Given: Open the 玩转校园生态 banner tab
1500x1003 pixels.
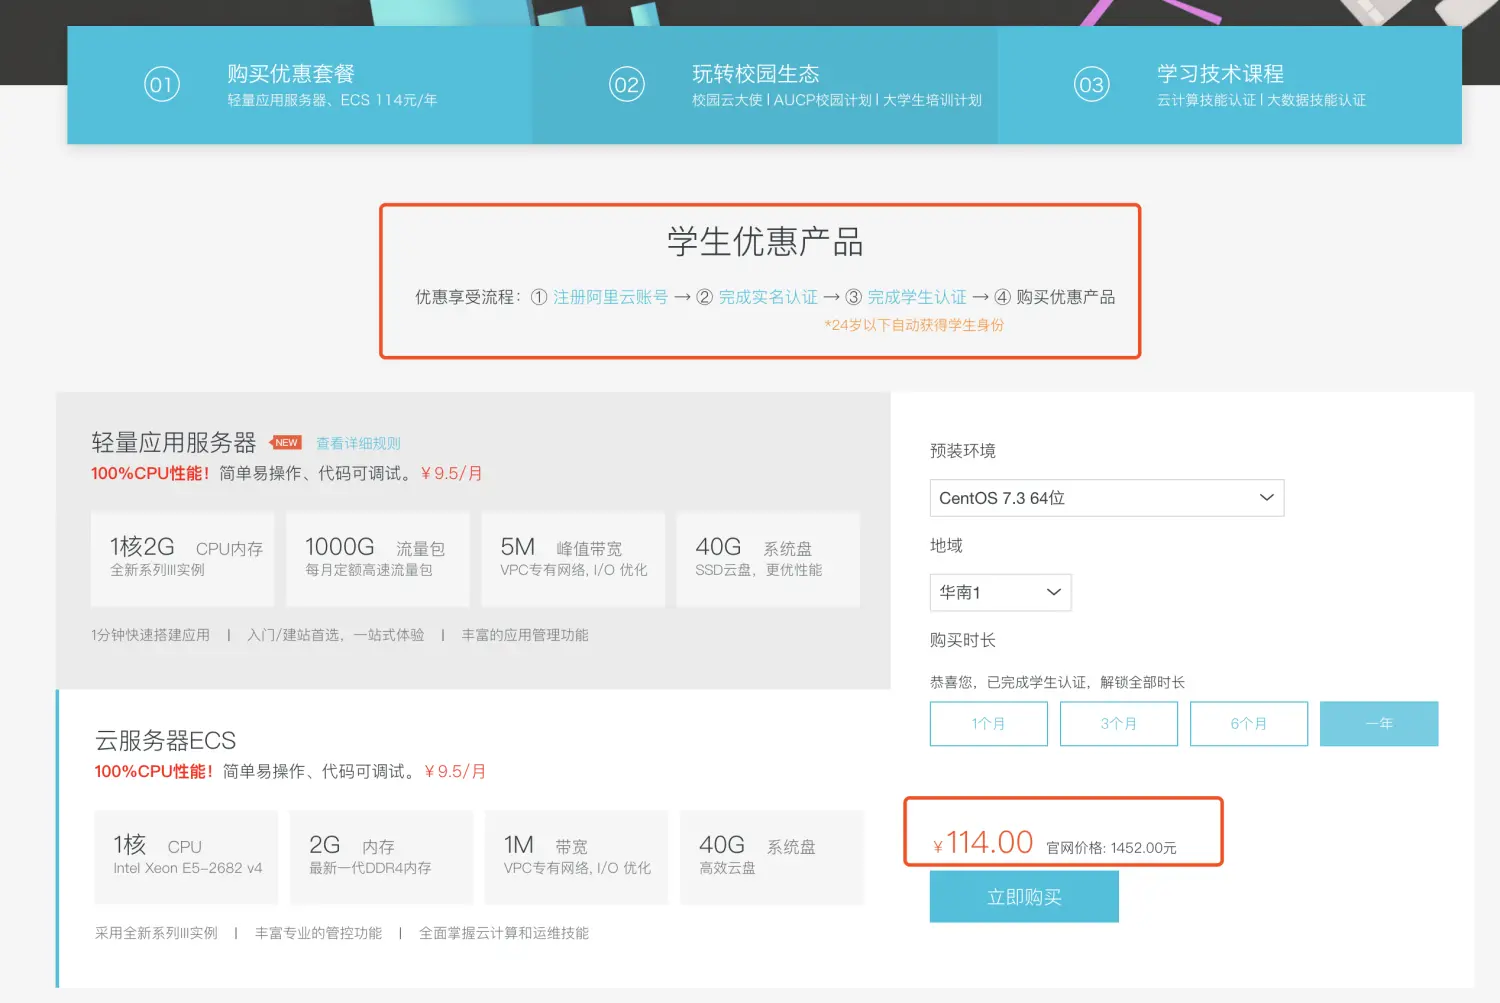Looking at the screenshot, I should [765, 85].
